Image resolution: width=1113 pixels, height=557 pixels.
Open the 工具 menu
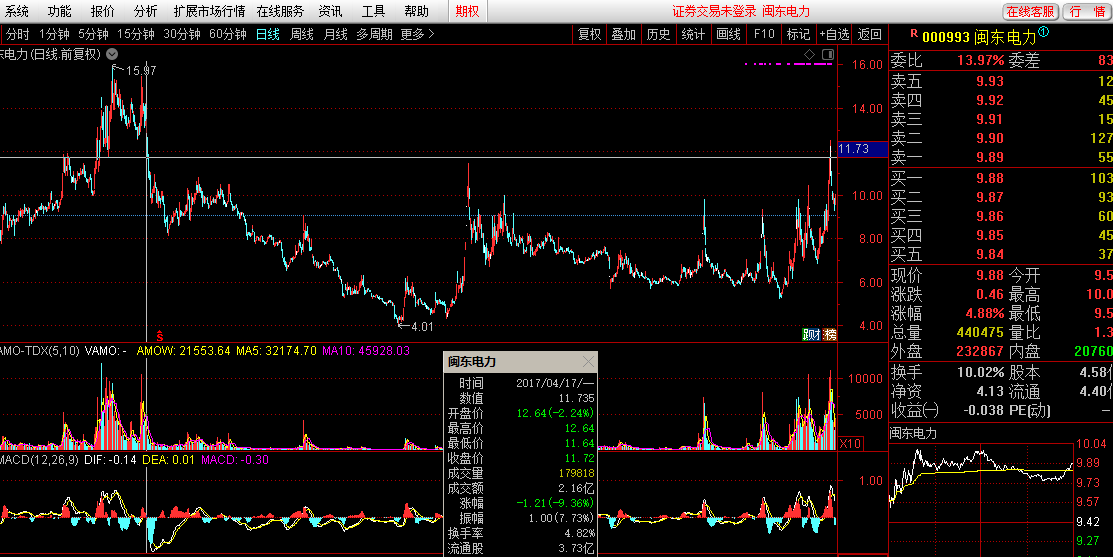point(373,11)
